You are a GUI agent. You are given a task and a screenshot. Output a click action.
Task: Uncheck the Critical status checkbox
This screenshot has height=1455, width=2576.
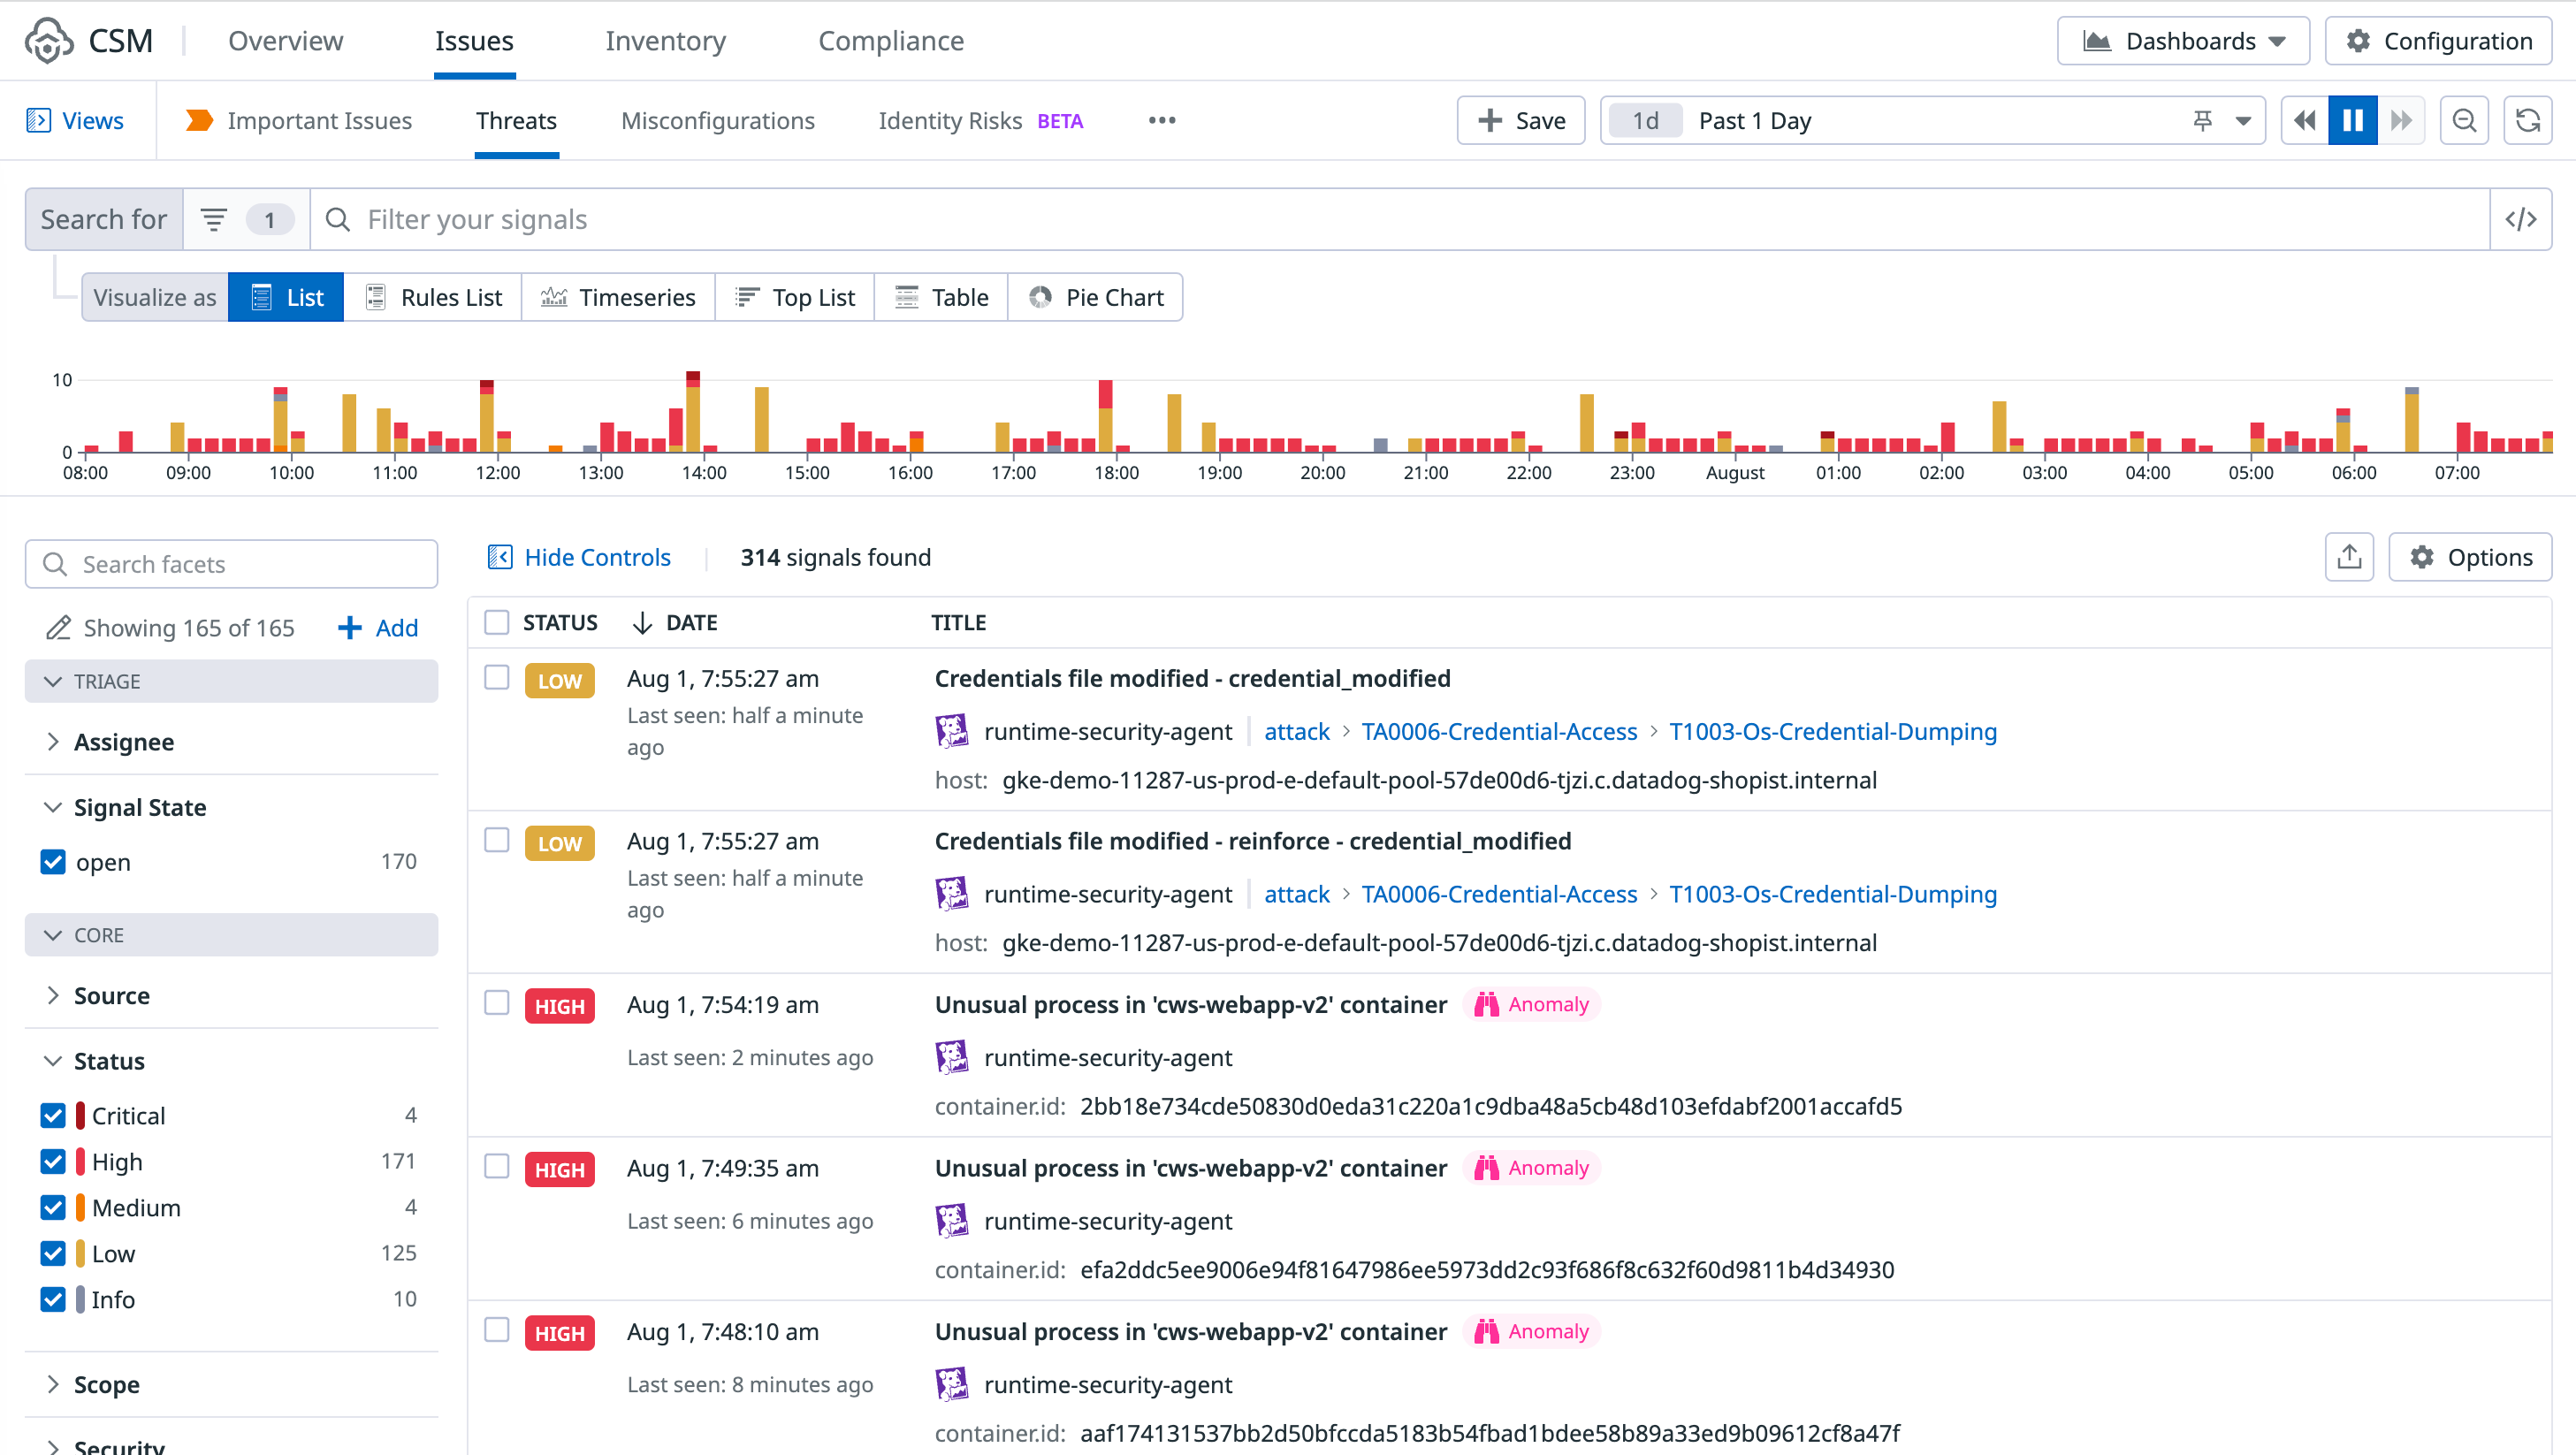click(53, 1115)
